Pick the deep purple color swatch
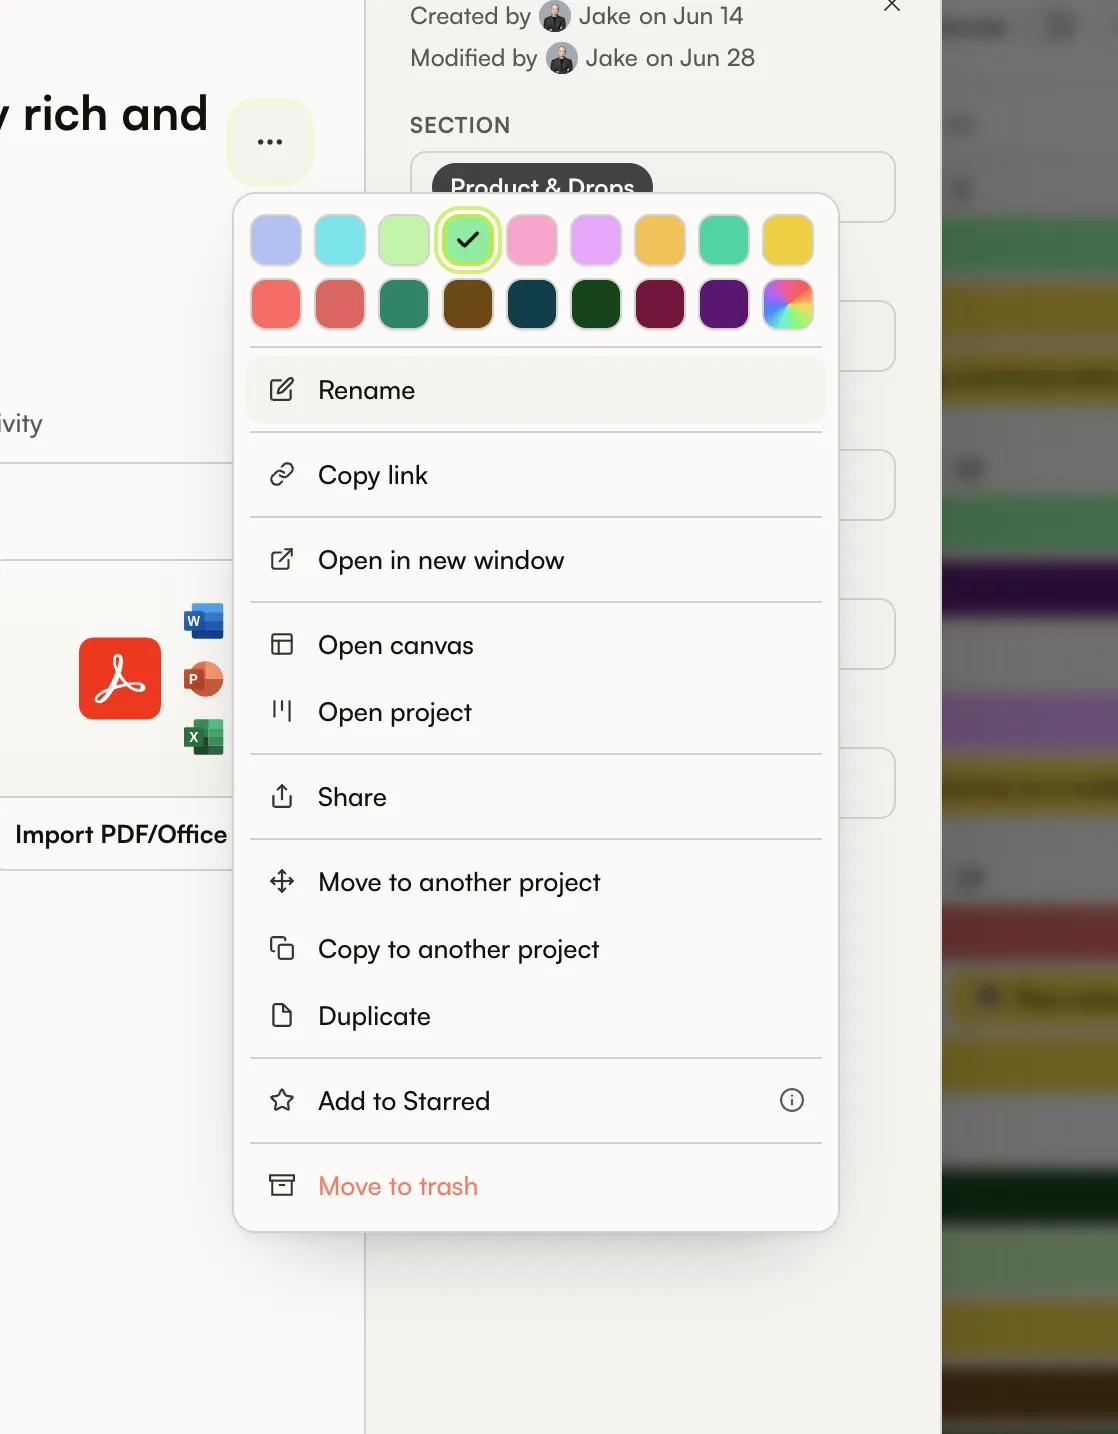The height and width of the screenshot is (1434, 1118). coord(724,304)
